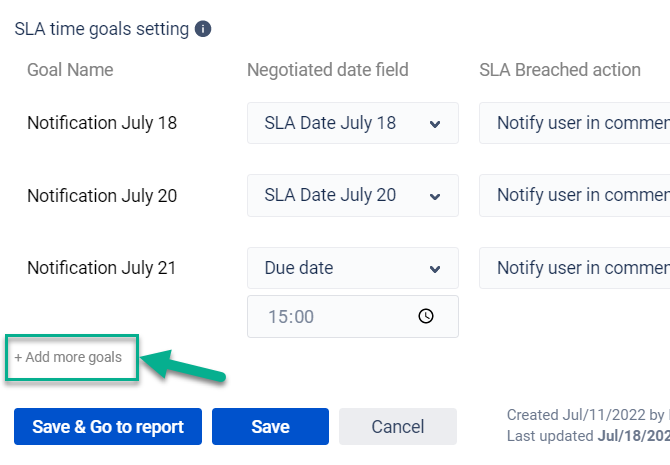Expand the Due date dropdown
Viewport: 670px width, 465px height.
tap(352, 268)
